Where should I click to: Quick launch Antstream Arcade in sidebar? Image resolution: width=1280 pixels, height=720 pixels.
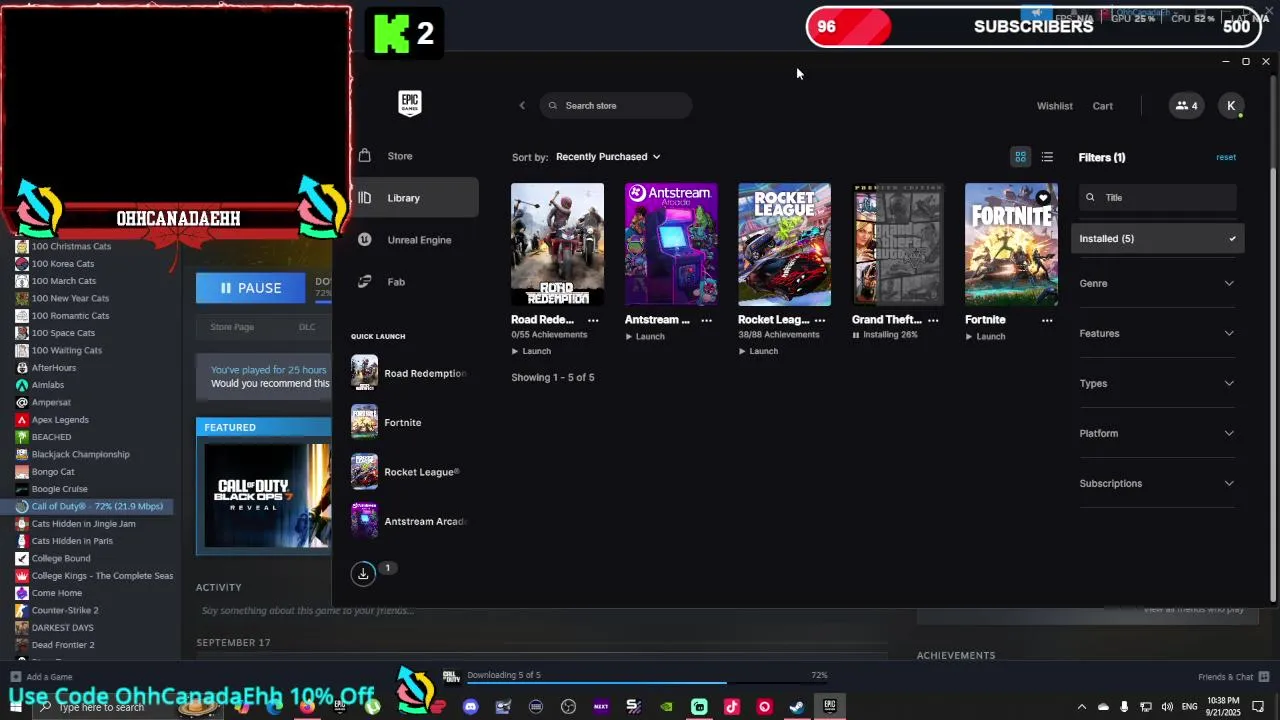(409, 521)
